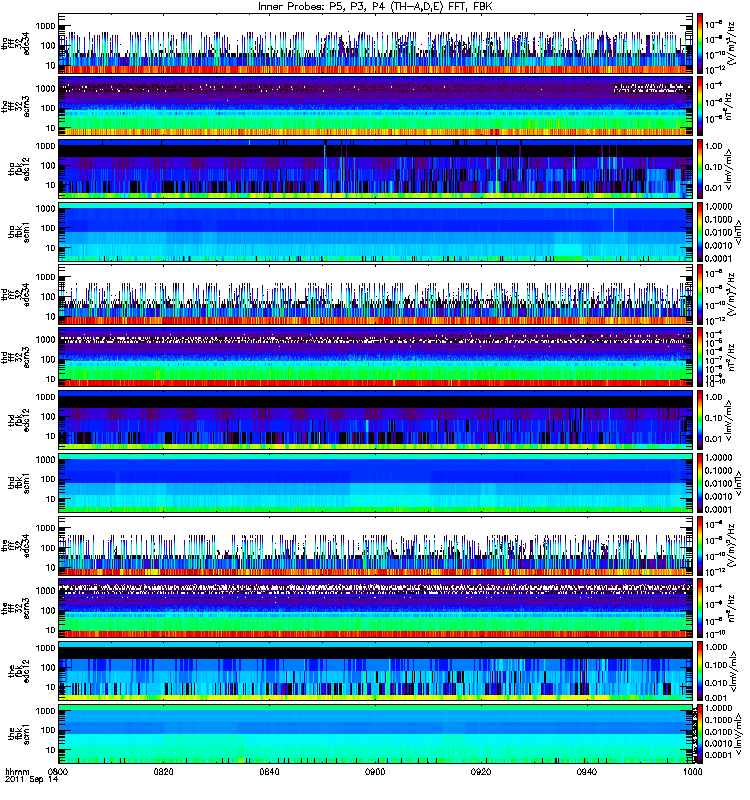This screenshot has width=750, height=800.
Task: Click the (V/m)²/Hz unit label beside tha edc34
Action: [731, 43]
